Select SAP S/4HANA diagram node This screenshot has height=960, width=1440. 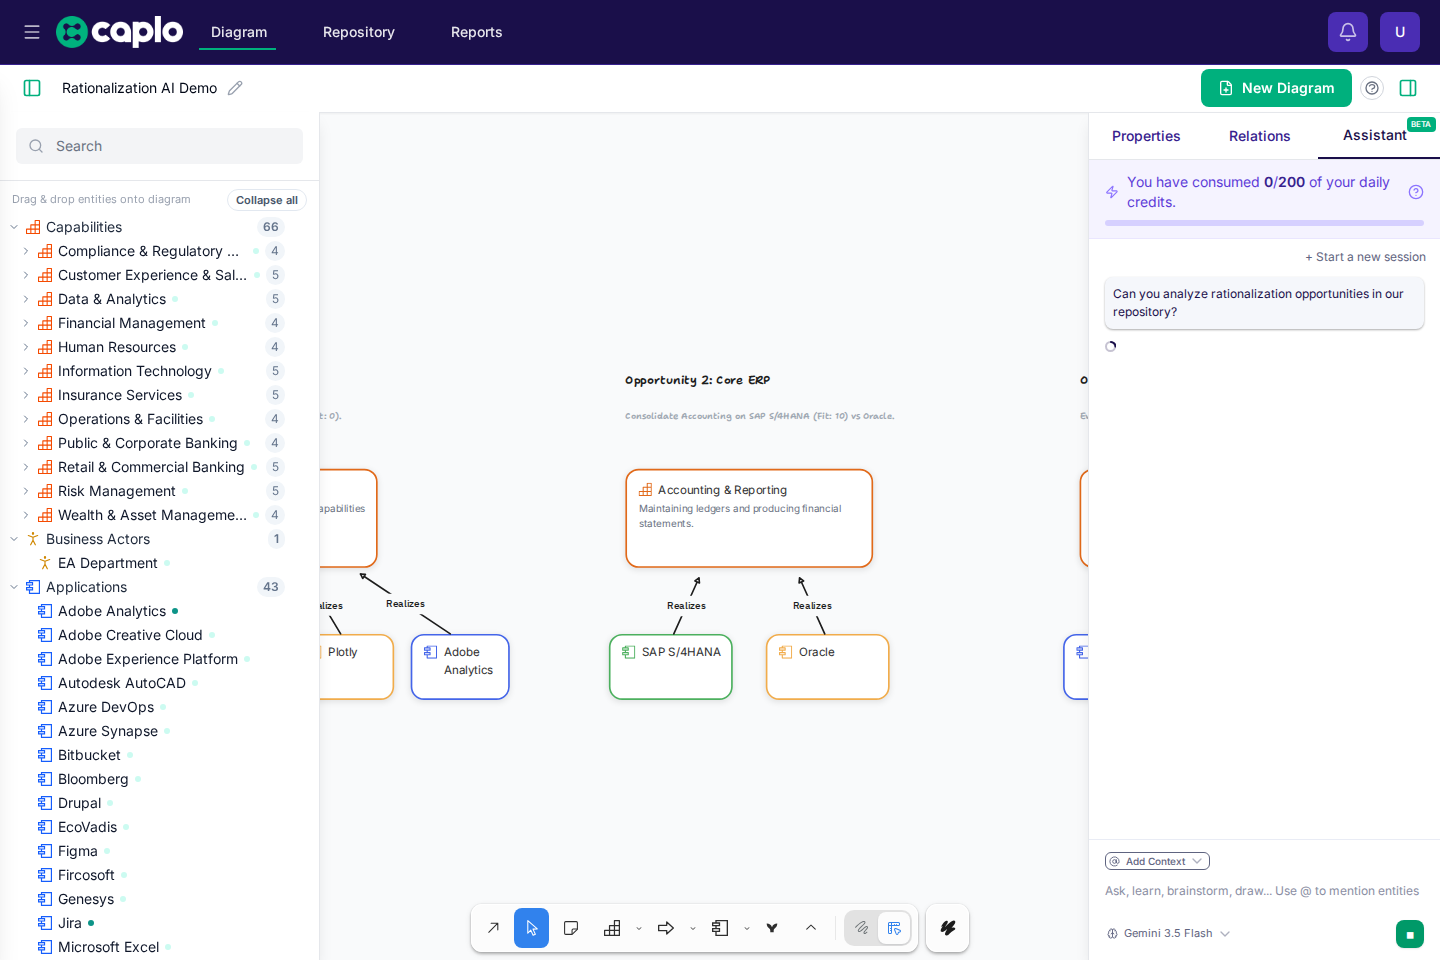pos(671,667)
